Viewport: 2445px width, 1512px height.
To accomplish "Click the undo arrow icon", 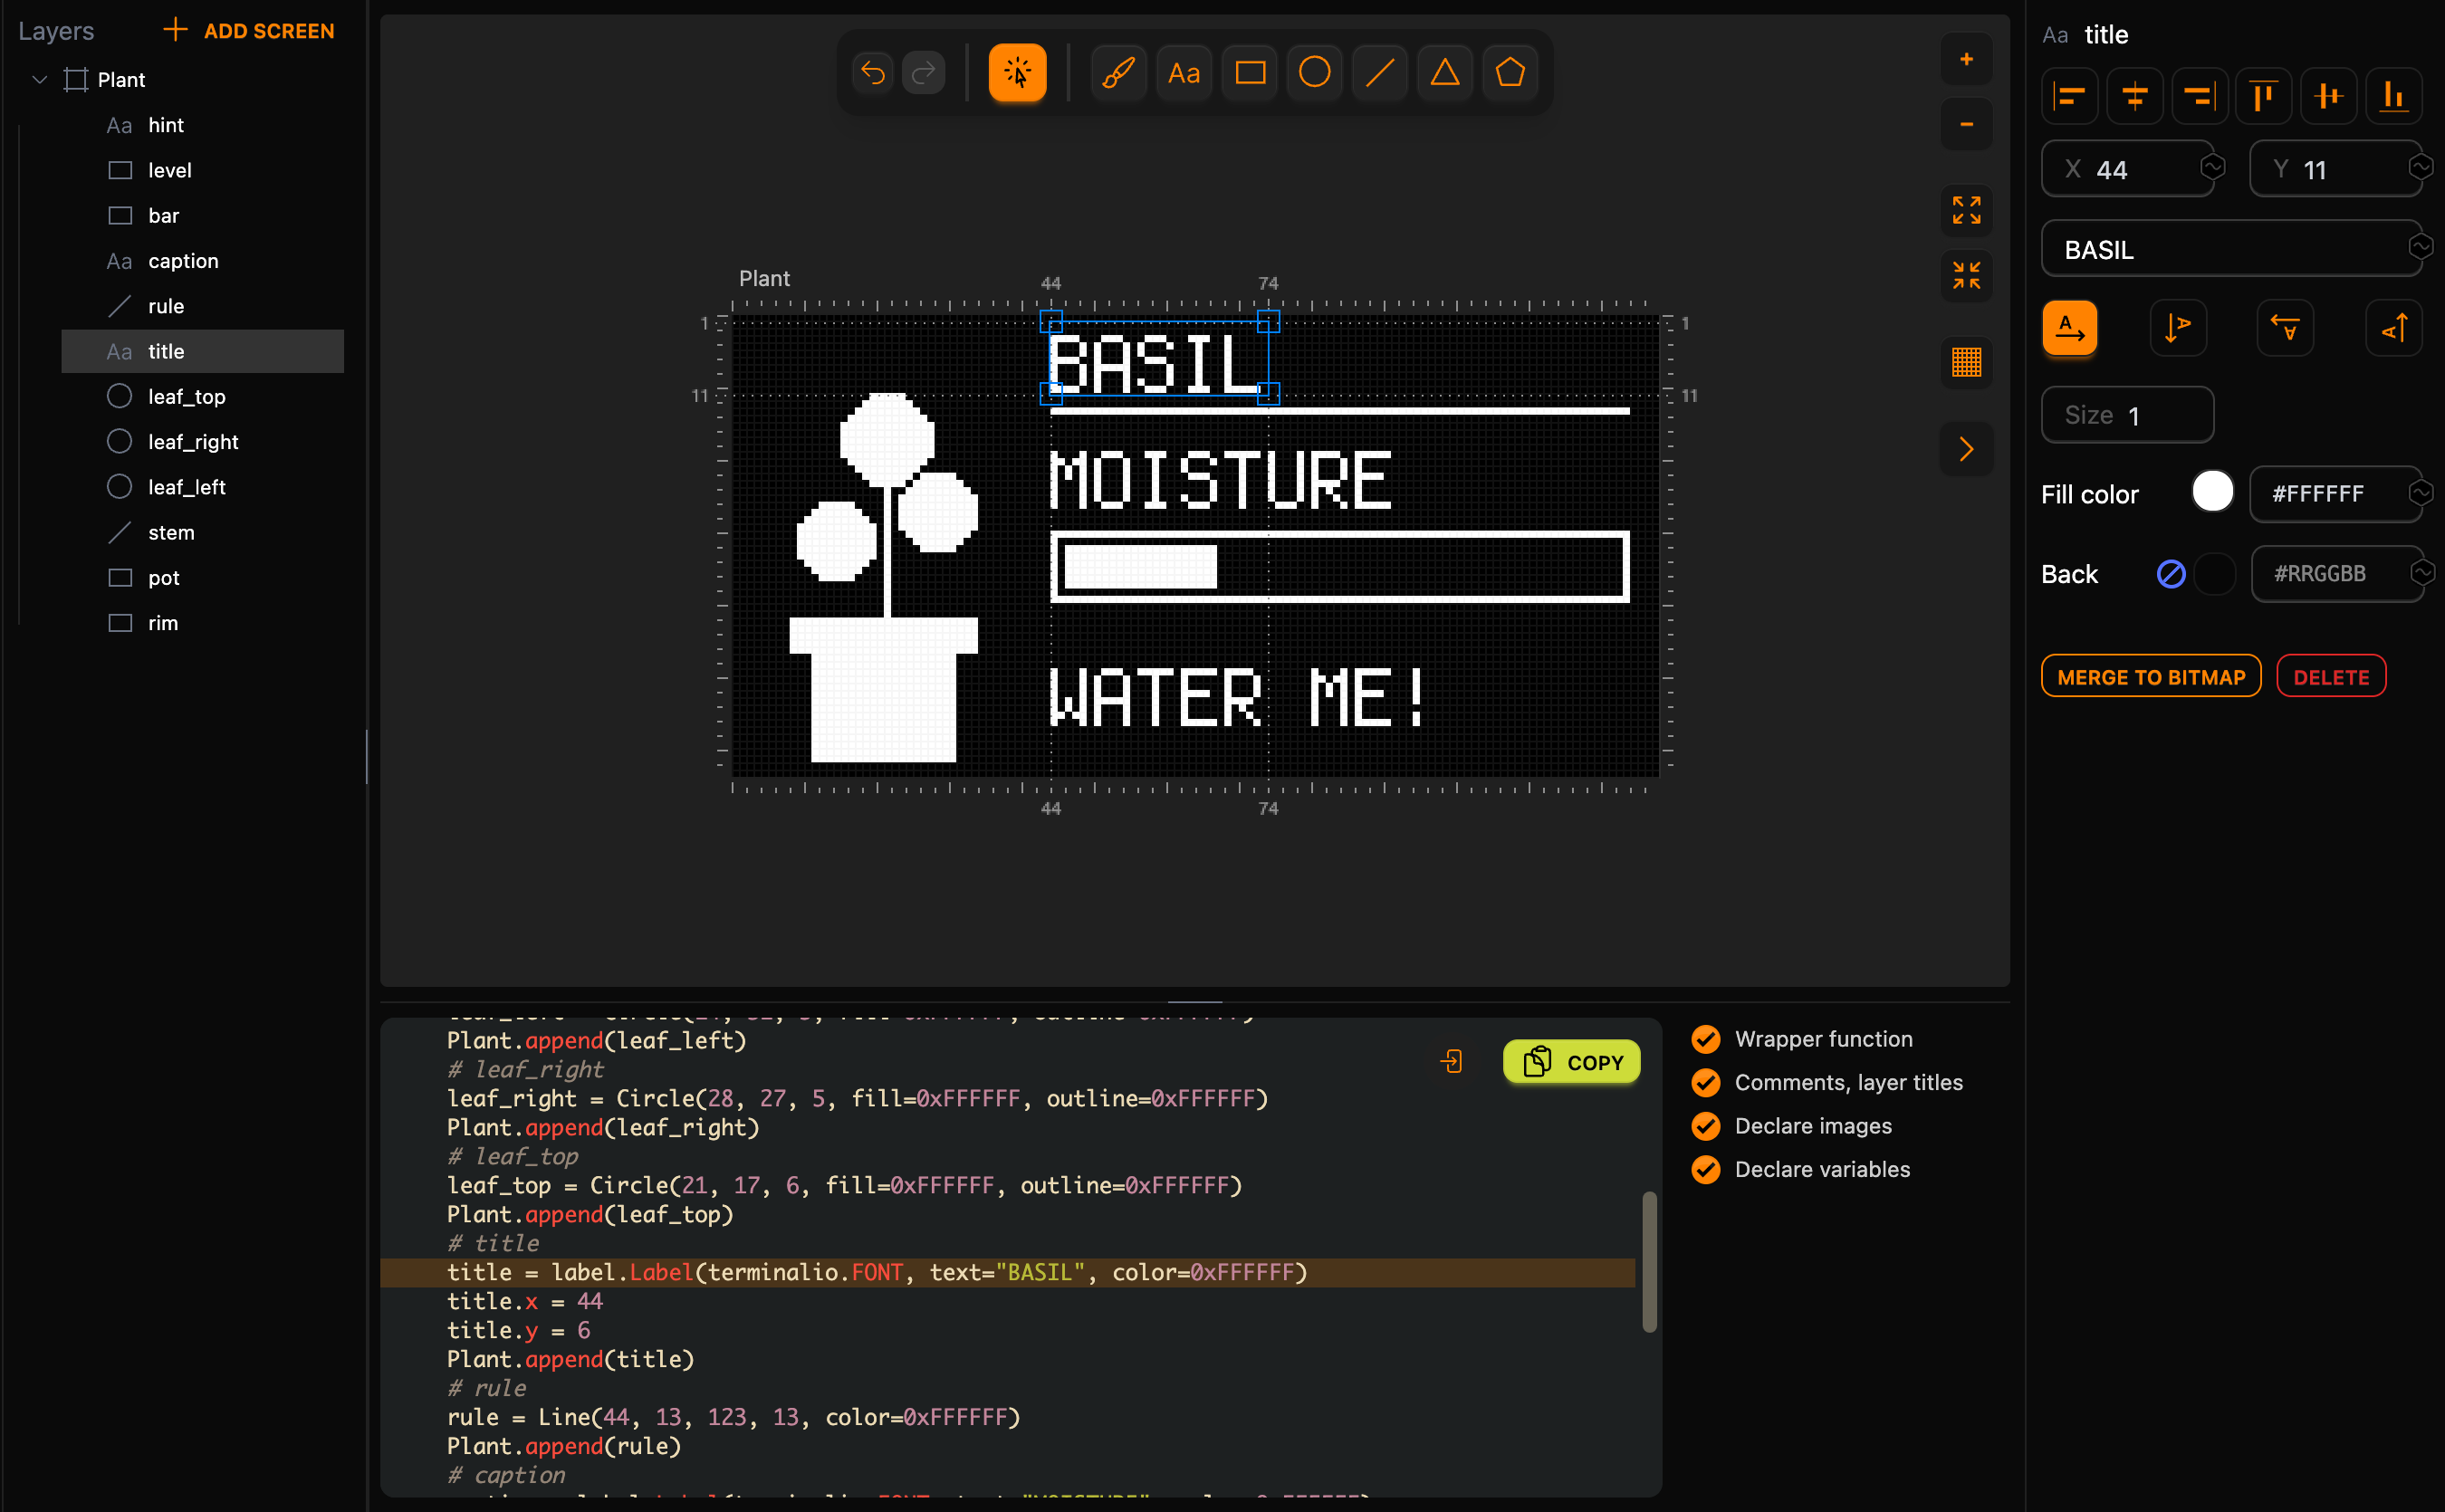I will coord(872,73).
